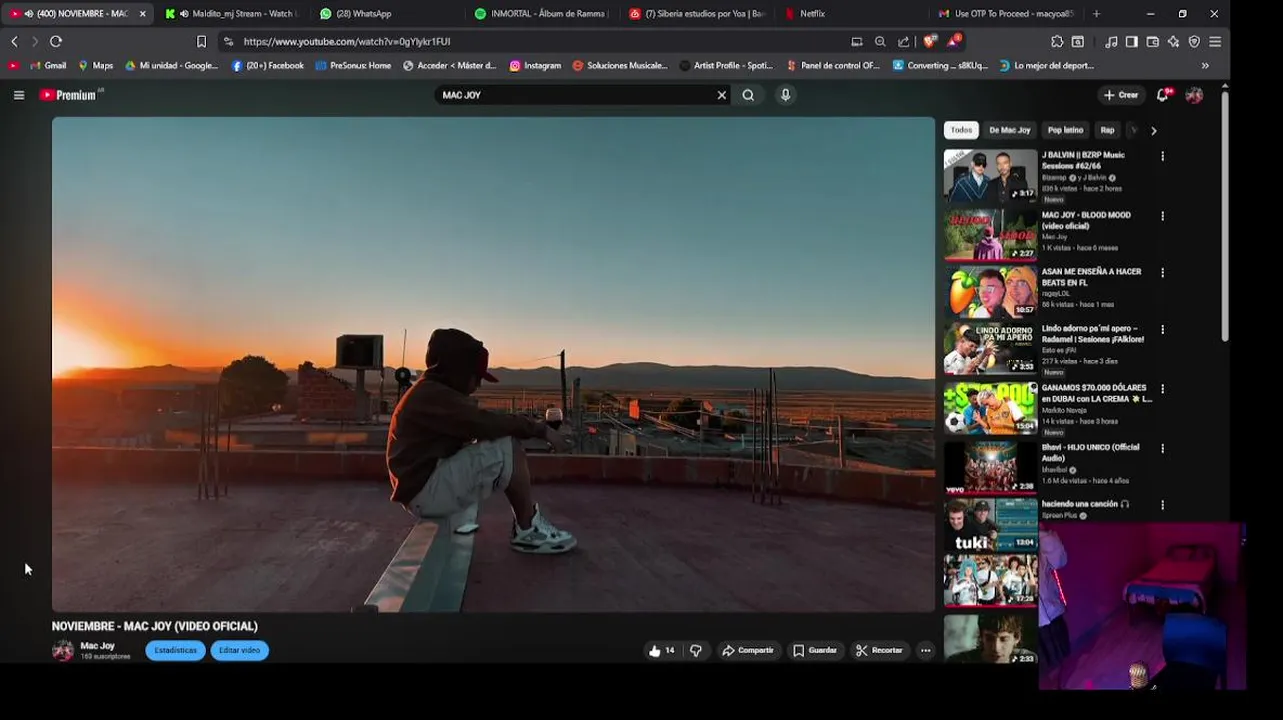Viewport: 1283px width, 720px height.
Task: Open options for Bhavi HIJO UNICO video
Action: click(1162, 447)
